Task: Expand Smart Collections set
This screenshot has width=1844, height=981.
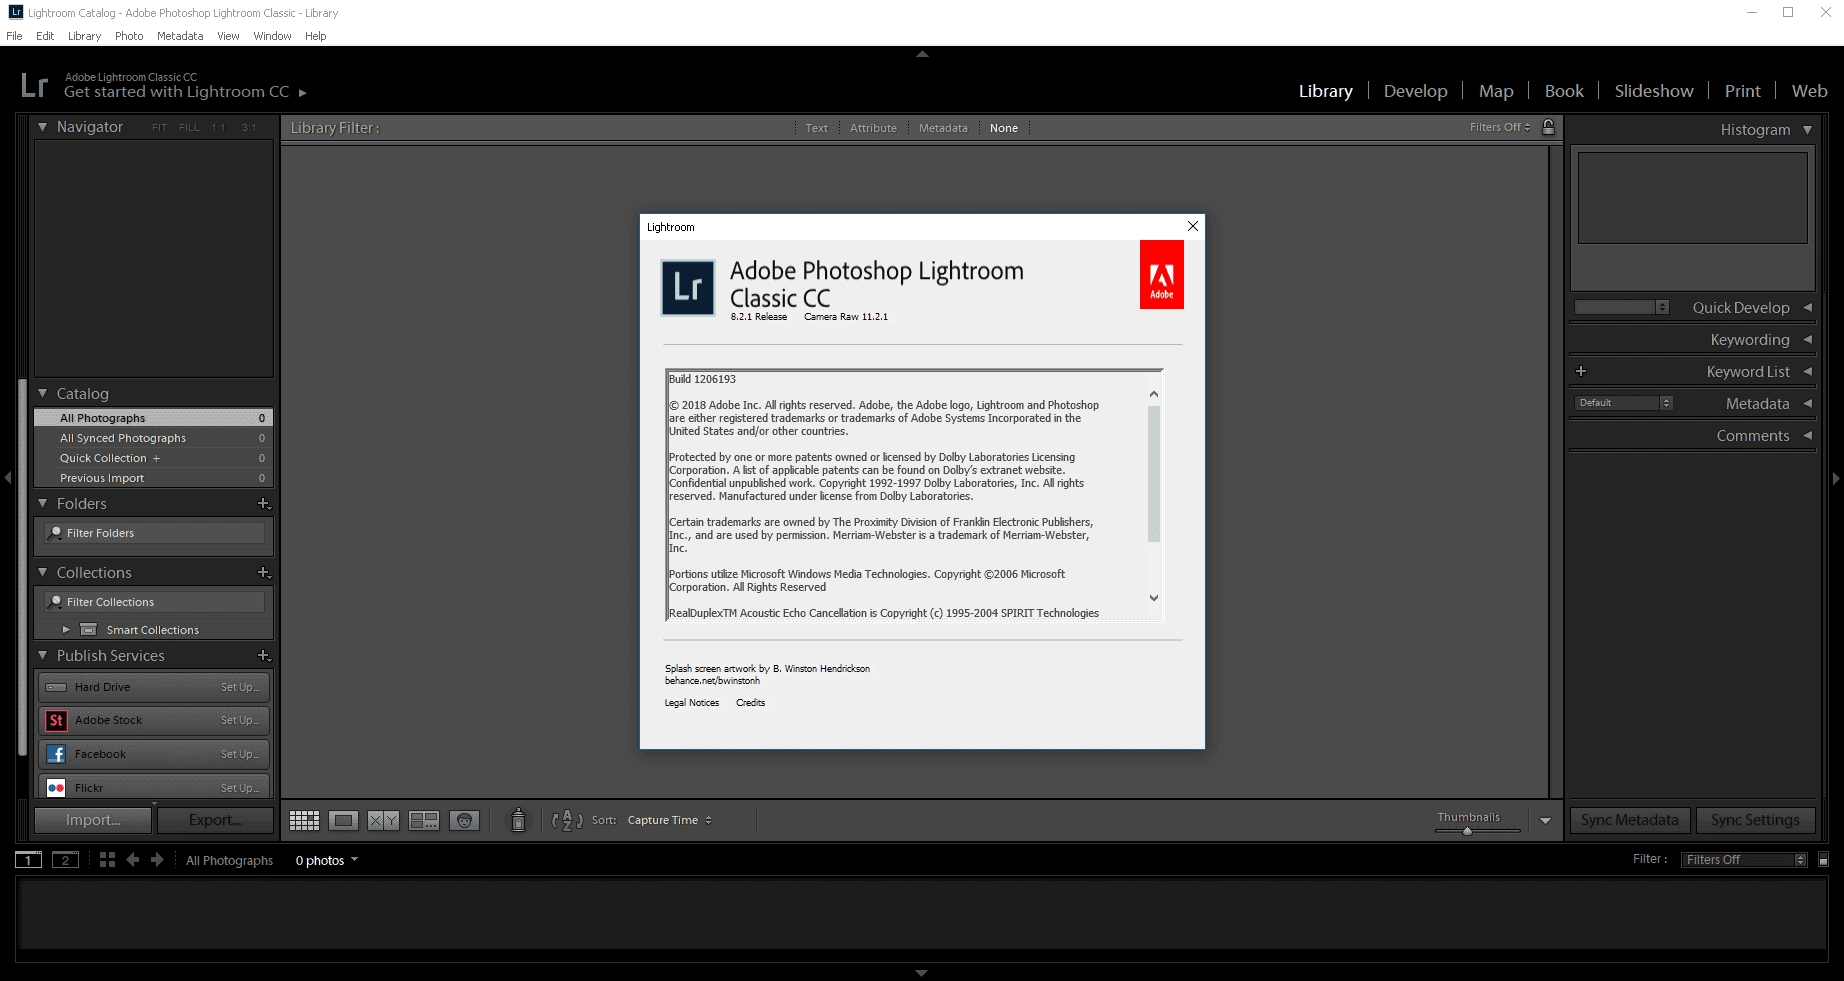Action: click(66, 630)
